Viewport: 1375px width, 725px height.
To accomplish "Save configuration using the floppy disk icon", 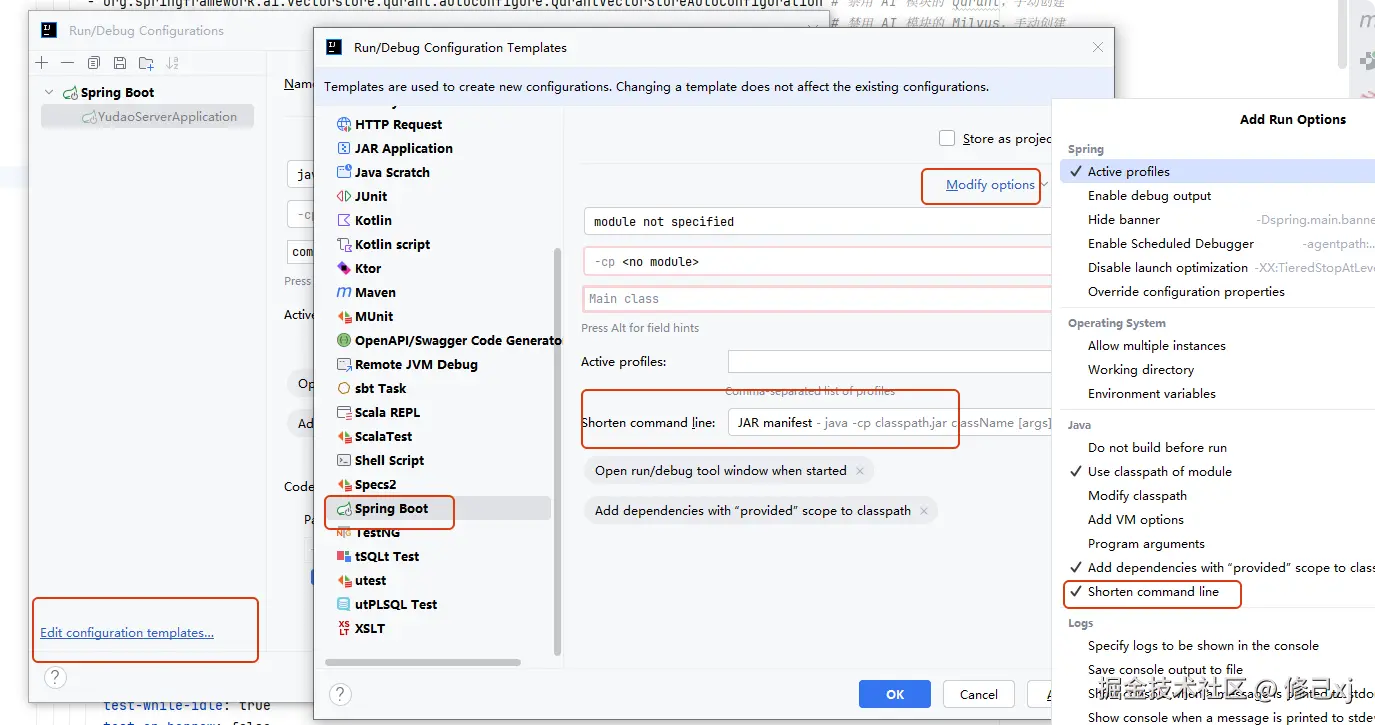I will click(120, 63).
